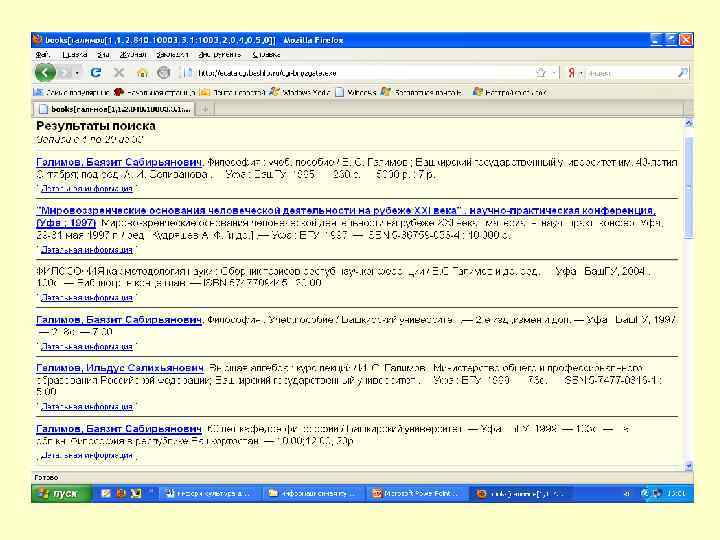Switch to Firefox taskbar button
720x540 pixels.
520,493
